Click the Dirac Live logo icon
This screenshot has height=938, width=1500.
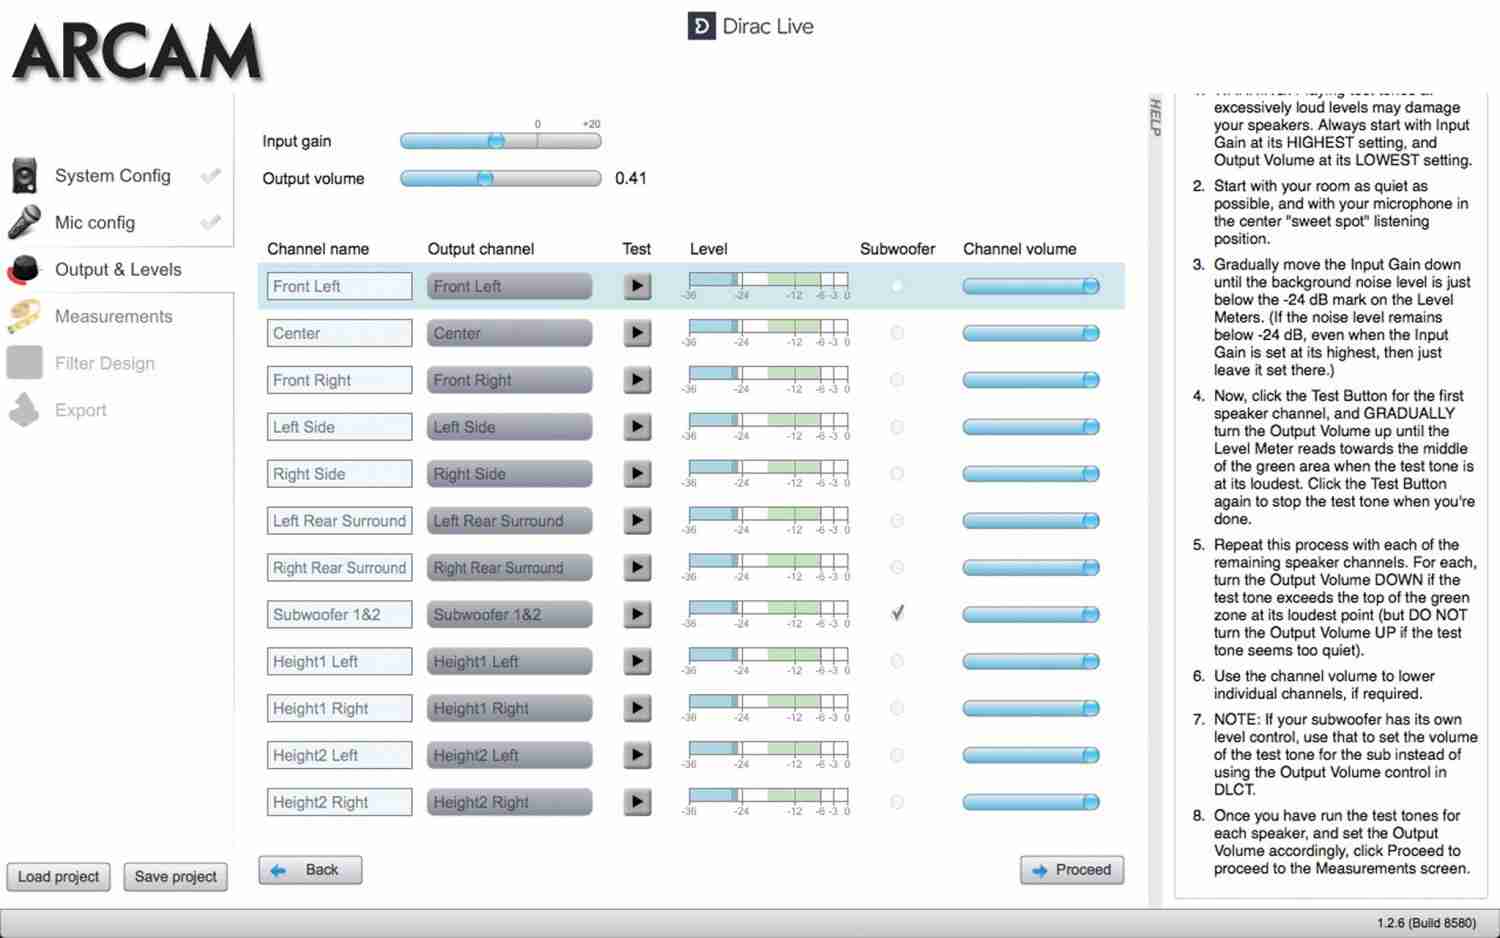[701, 26]
